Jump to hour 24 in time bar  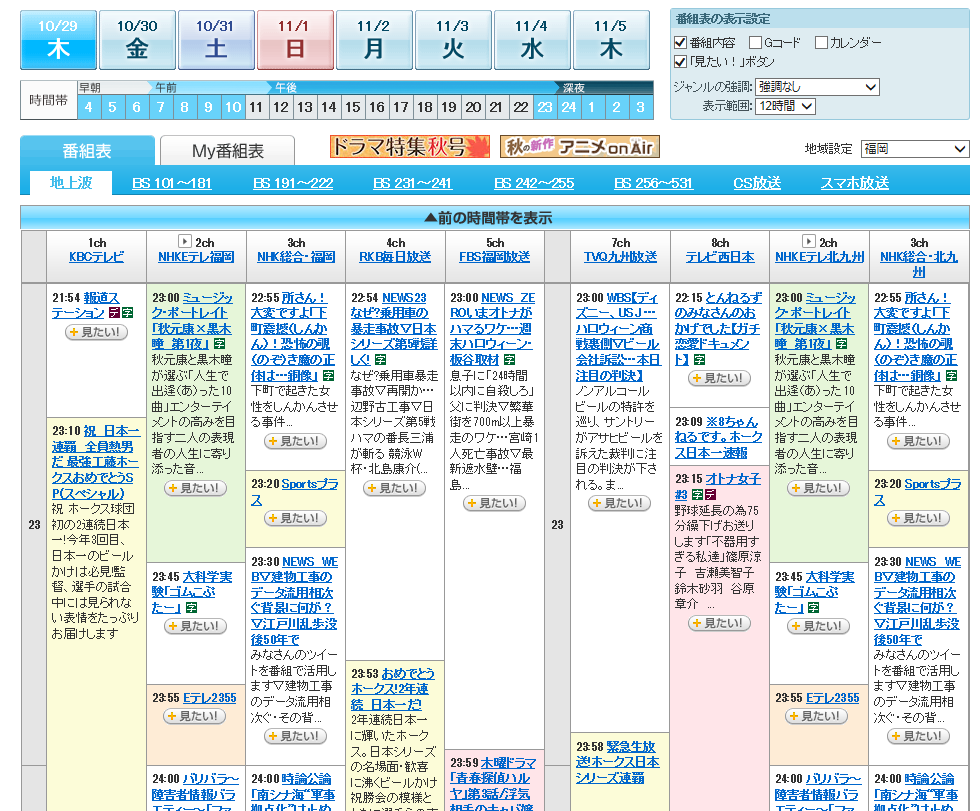[x=569, y=107]
